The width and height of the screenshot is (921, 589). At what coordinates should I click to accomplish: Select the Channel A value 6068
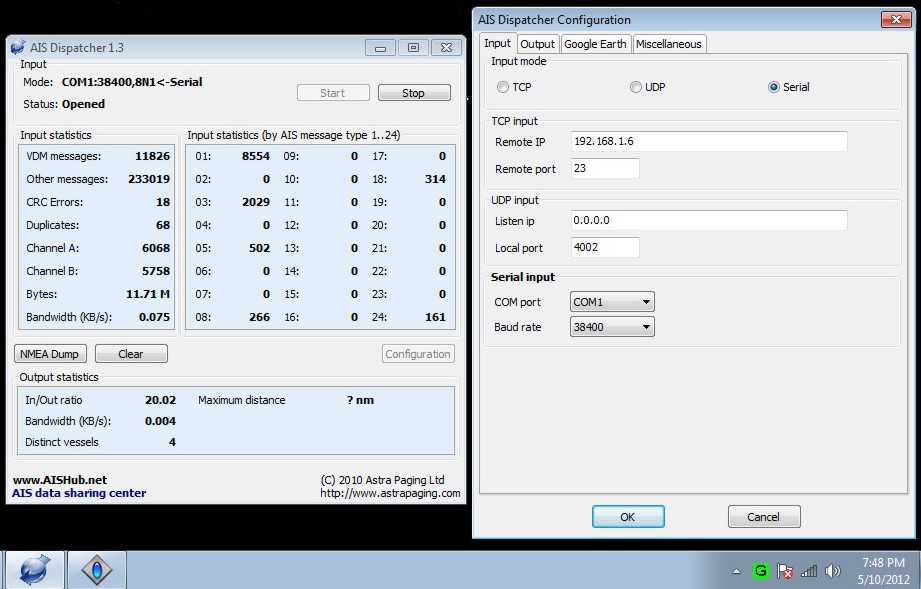point(156,248)
